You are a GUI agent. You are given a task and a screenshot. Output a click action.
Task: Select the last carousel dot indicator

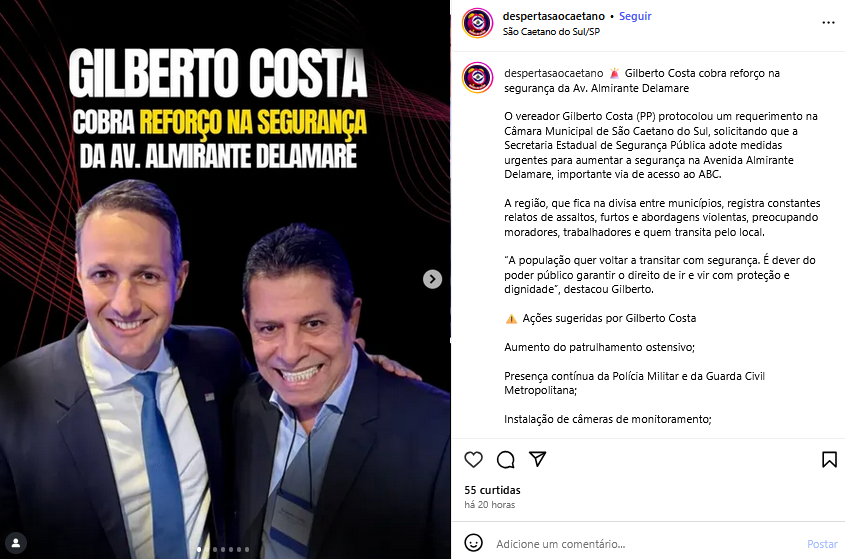(x=247, y=549)
